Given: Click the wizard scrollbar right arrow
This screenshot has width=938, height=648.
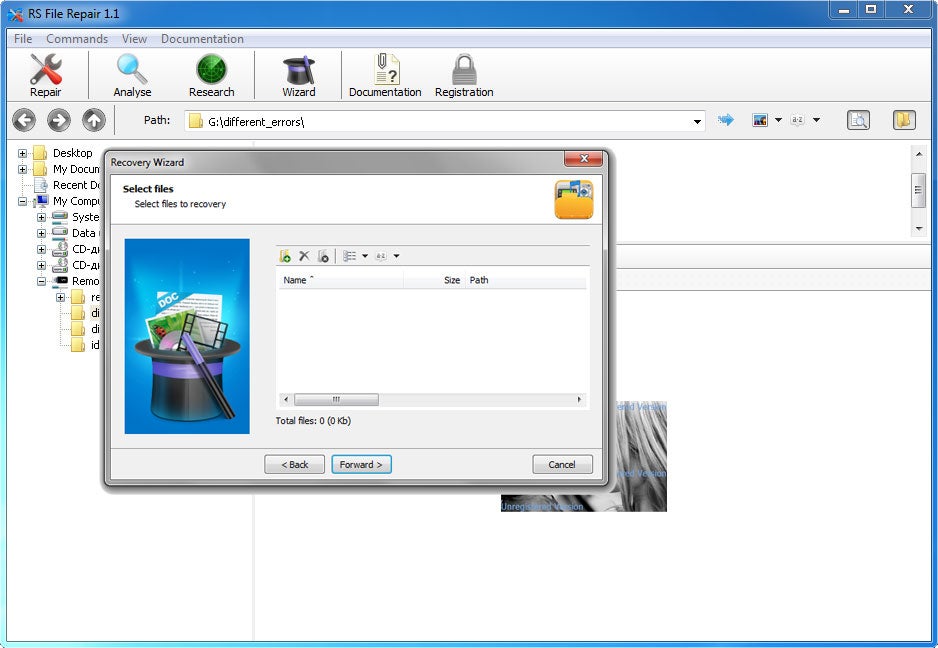Looking at the screenshot, I should (x=579, y=399).
